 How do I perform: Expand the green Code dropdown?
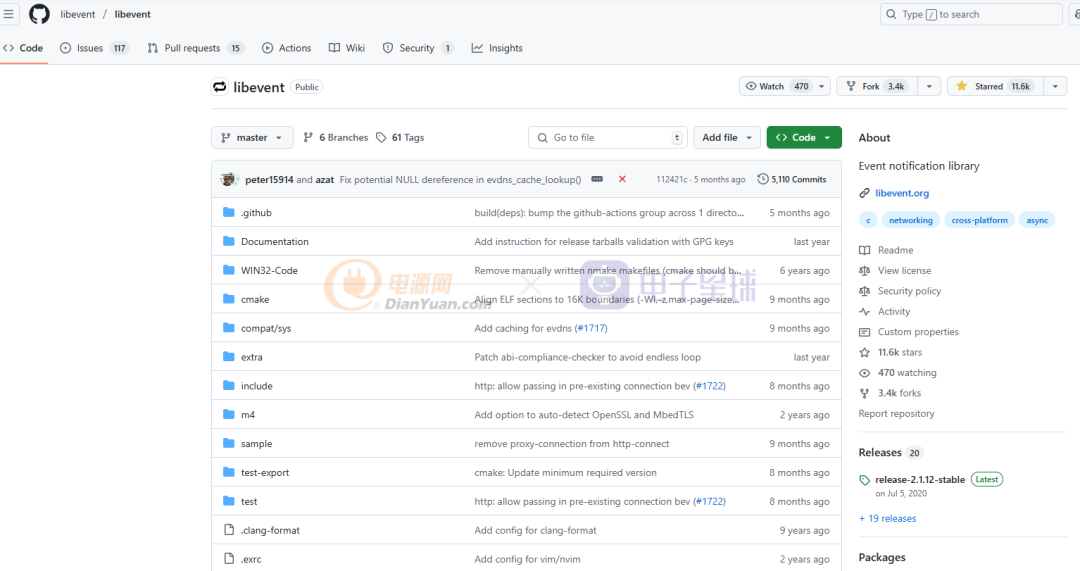tap(803, 138)
